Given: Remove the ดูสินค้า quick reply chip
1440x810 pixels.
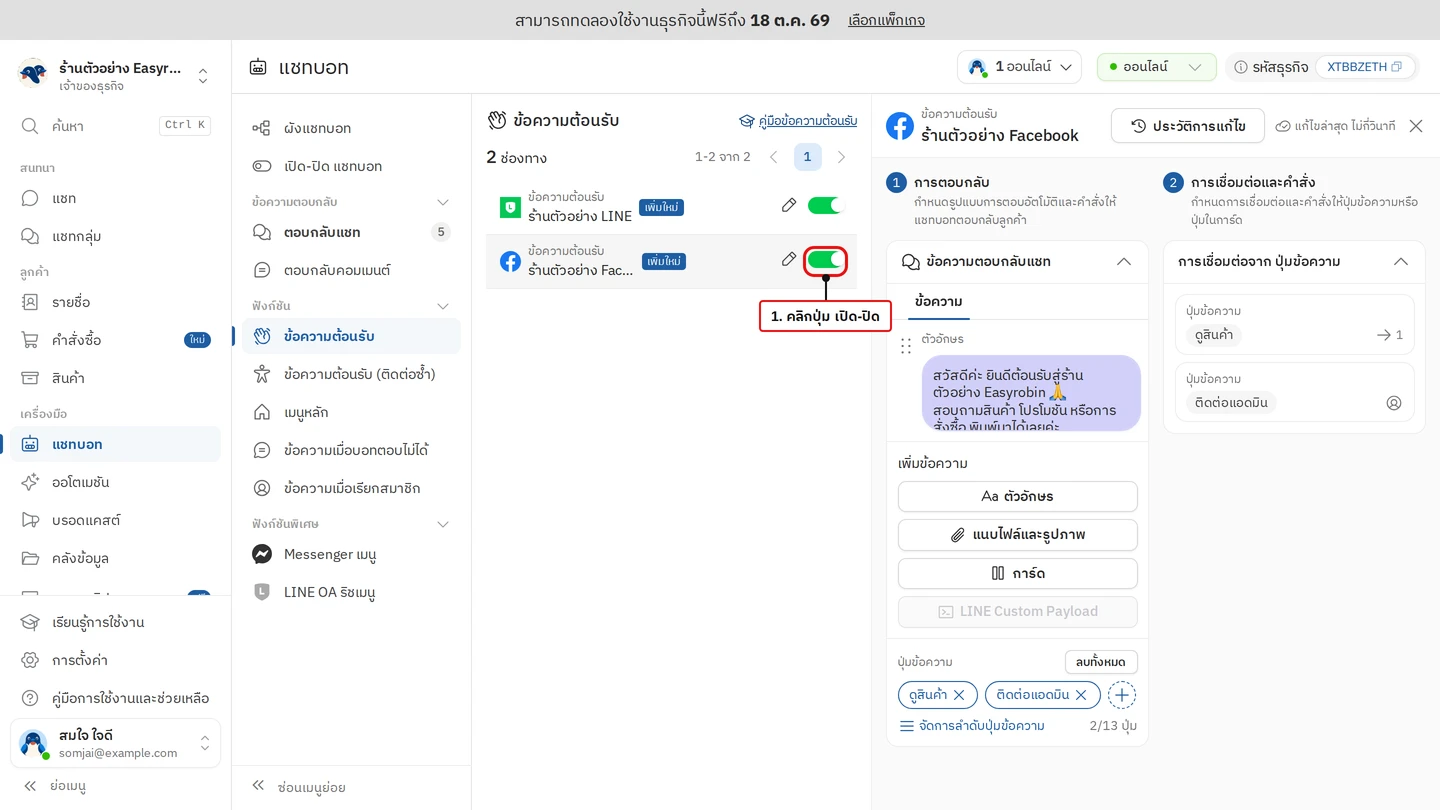Looking at the screenshot, I should click(959, 695).
